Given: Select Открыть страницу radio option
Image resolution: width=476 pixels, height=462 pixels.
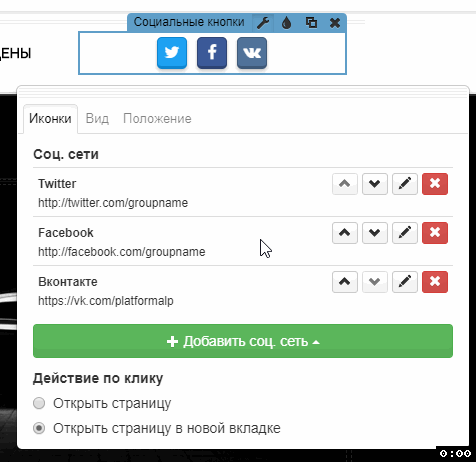Looking at the screenshot, I should (39, 403).
